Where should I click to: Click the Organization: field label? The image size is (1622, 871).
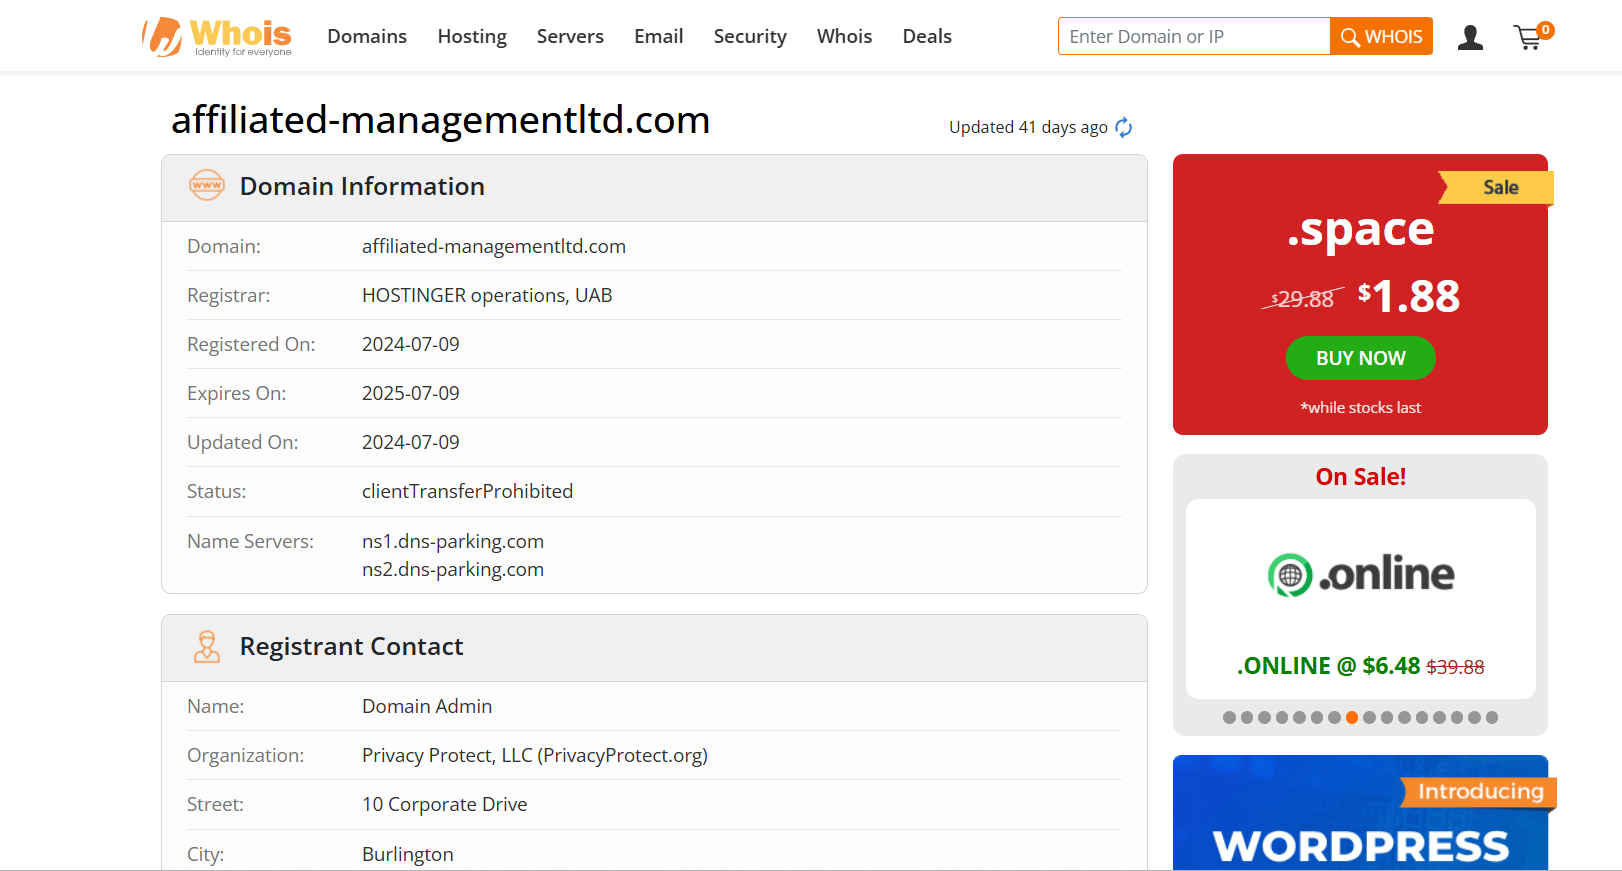[245, 755]
